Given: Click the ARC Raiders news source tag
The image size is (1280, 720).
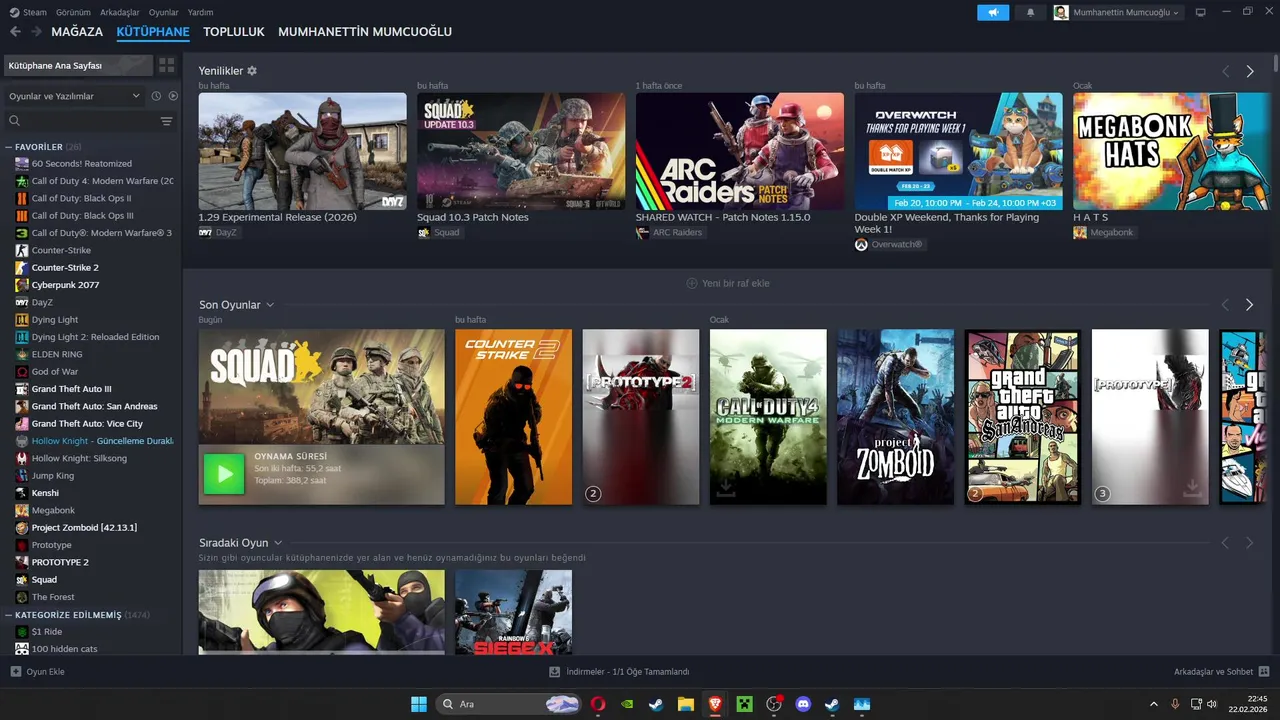Looking at the screenshot, I should pyautogui.click(x=670, y=232).
